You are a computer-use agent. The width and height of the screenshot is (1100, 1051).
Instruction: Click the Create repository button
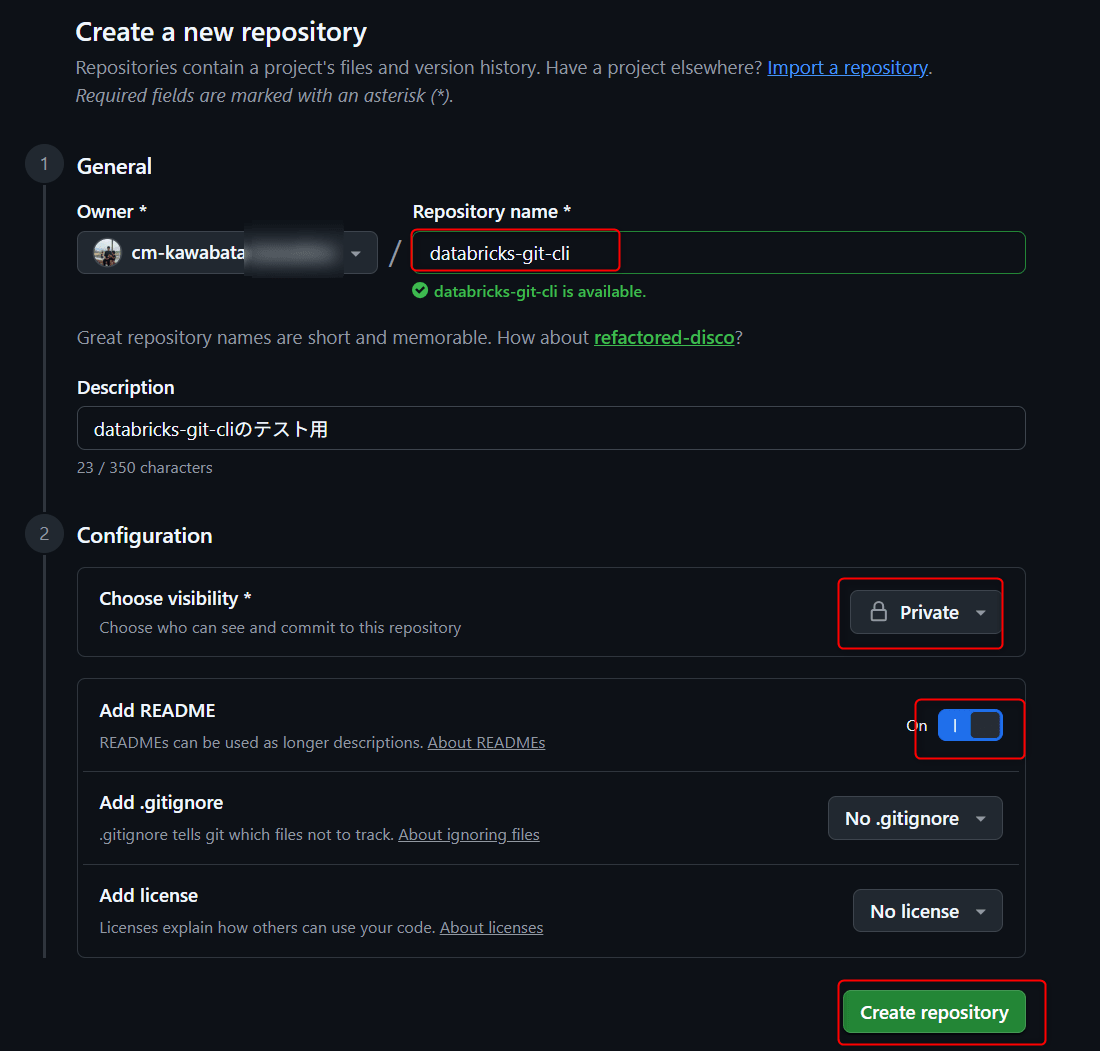tap(934, 1012)
